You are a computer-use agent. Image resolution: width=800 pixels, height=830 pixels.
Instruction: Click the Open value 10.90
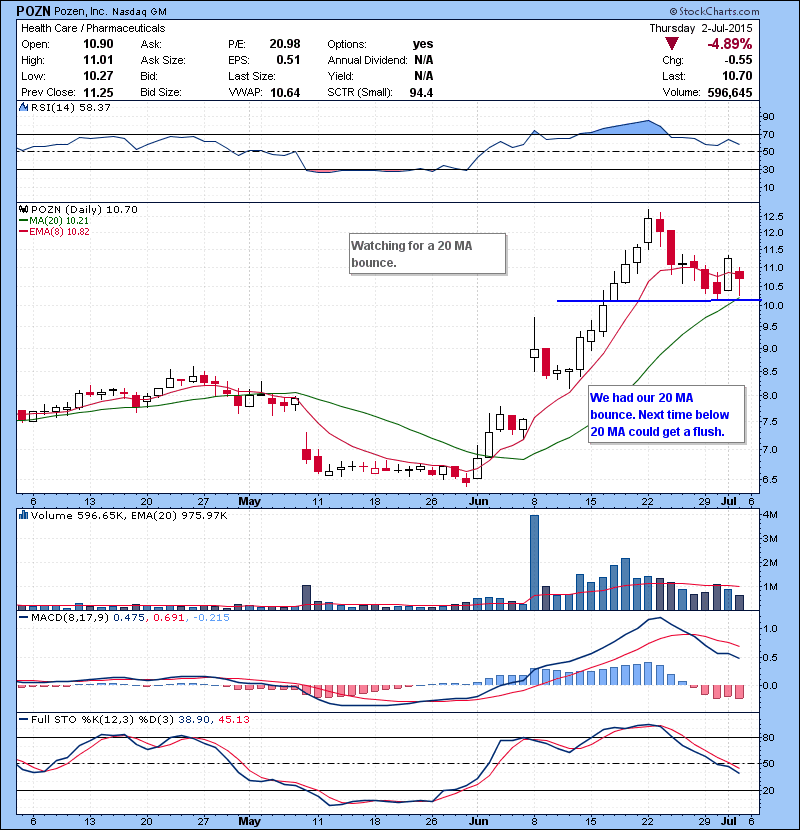(x=98, y=44)
